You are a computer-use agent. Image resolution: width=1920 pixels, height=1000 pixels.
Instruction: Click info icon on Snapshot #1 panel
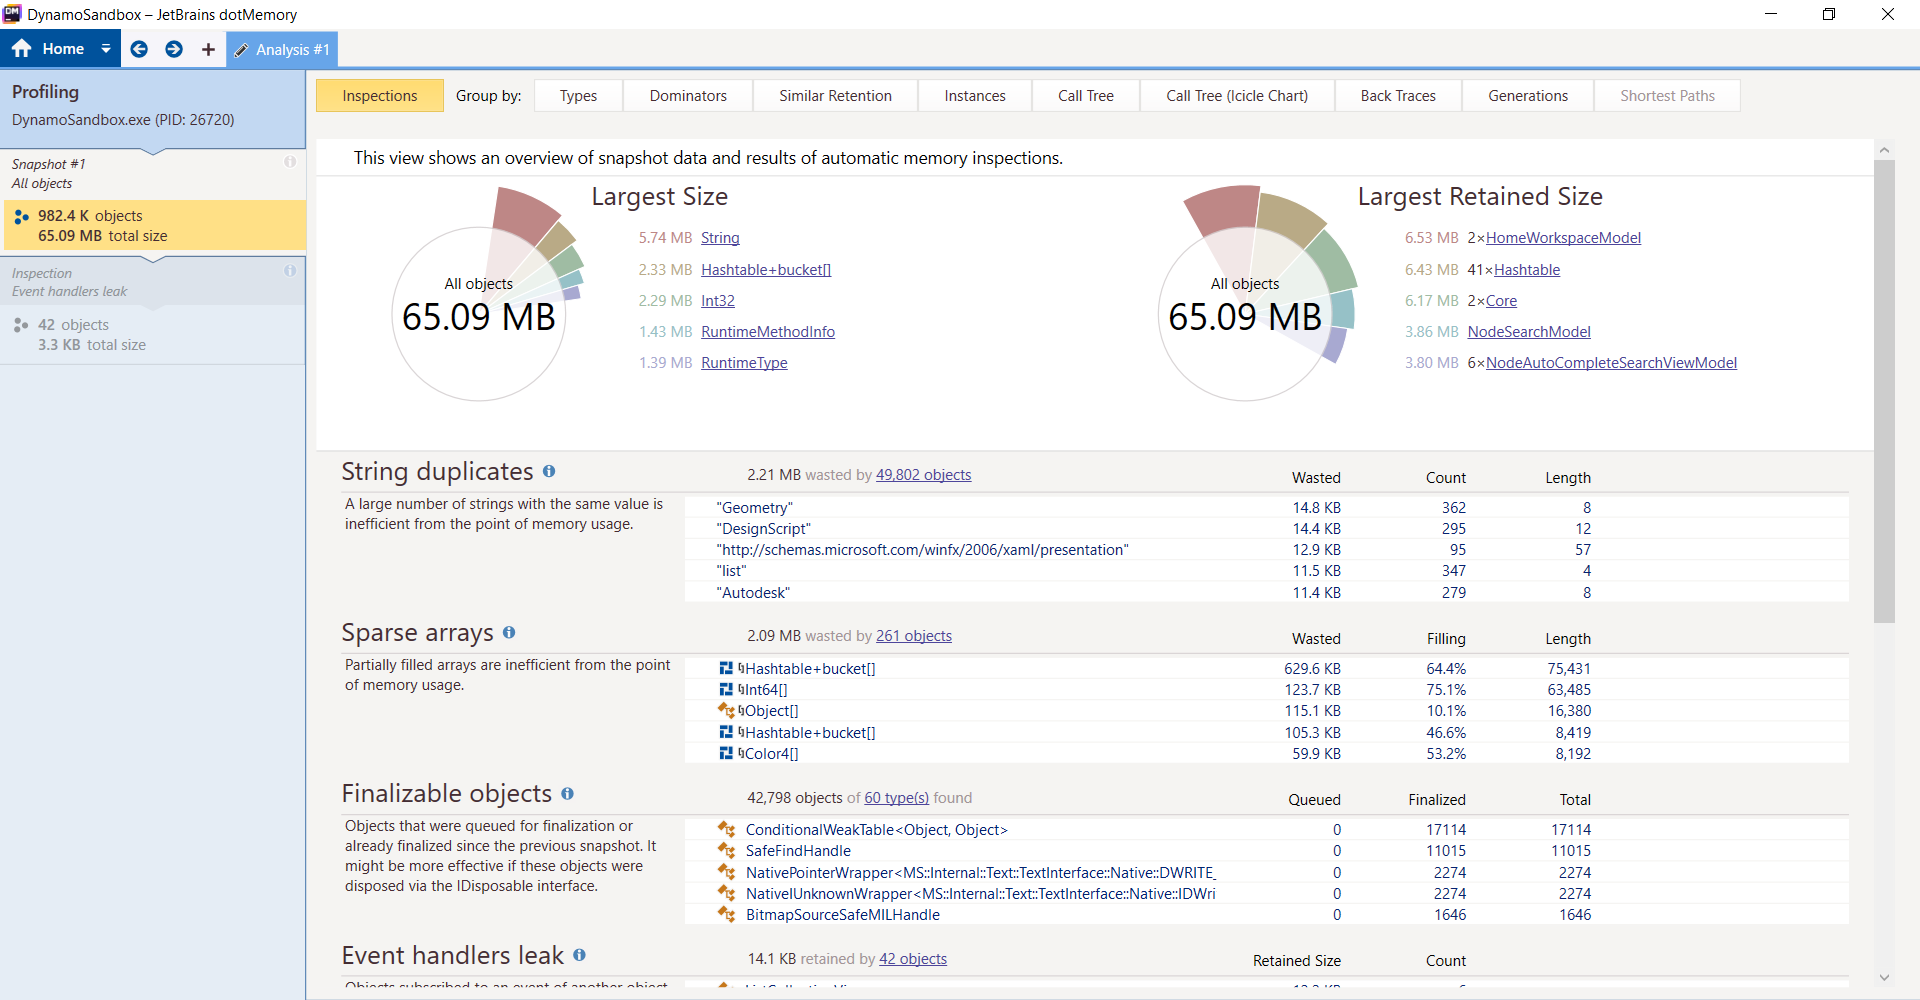[x=290, y=162]
